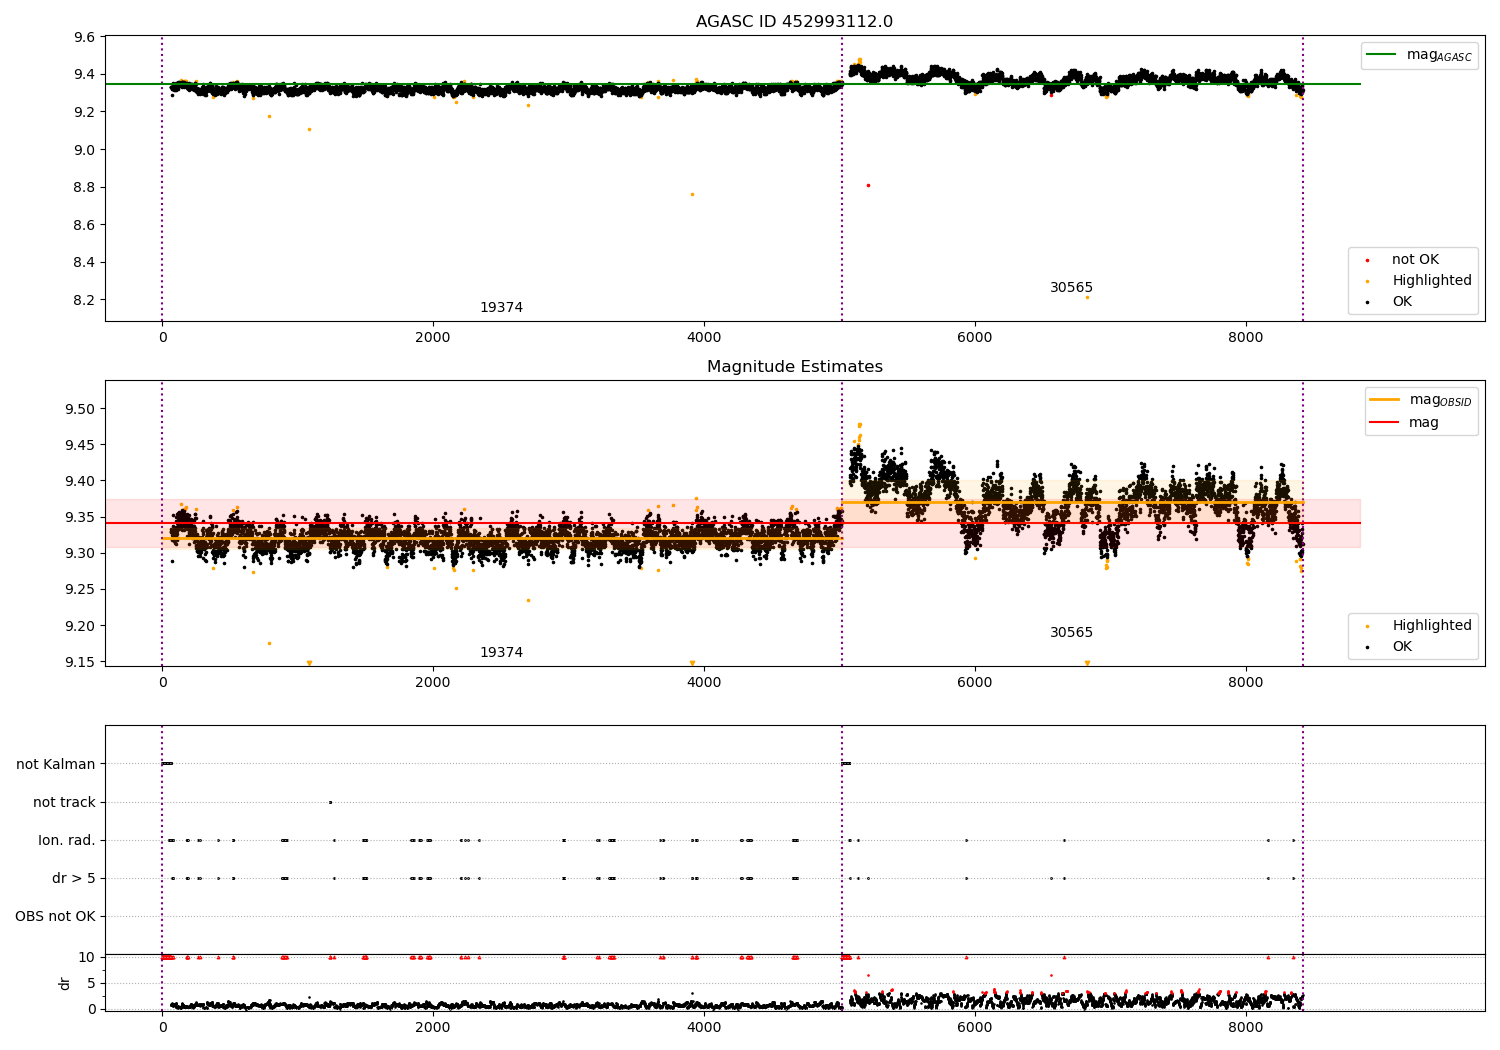Select 'OK' in the AGASC plot legend
This screenshot has width=1500, height=1050.
(1388, 302)
